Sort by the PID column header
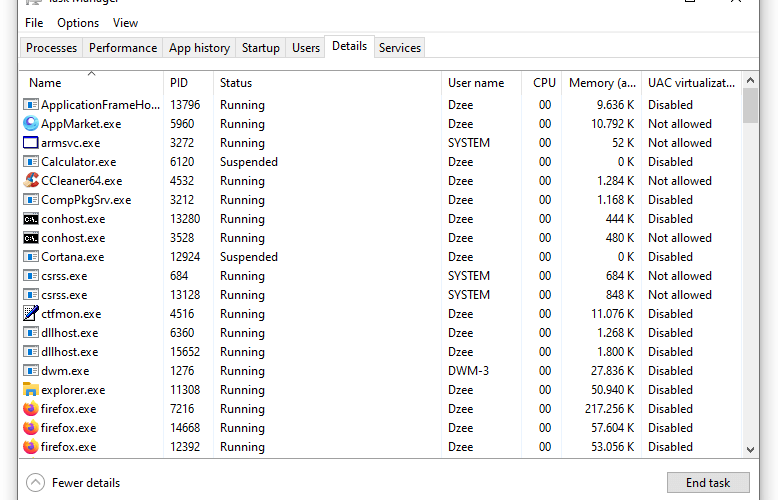This screenshot has width=779, height=500. 188,83
